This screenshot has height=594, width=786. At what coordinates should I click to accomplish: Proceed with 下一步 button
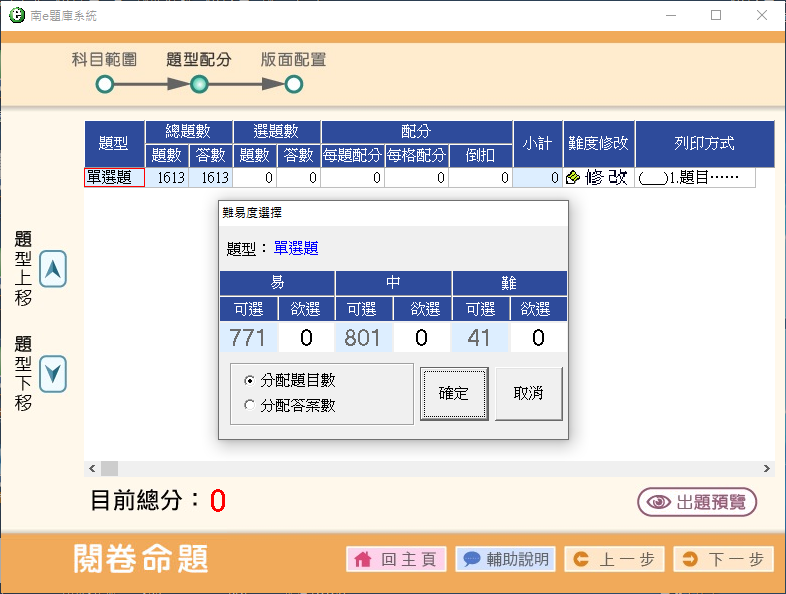[723, 559]
